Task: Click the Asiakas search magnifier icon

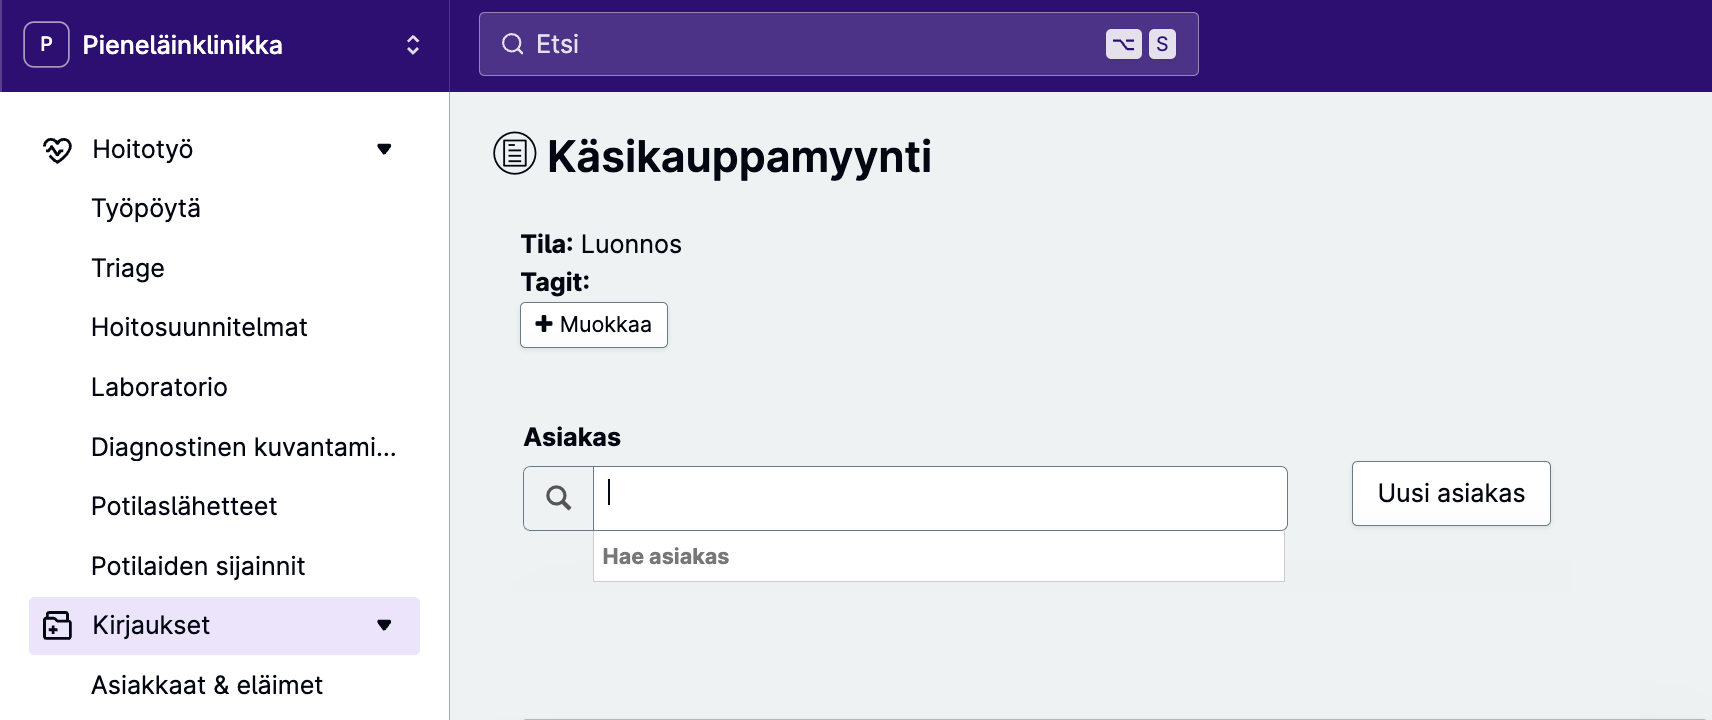Action: click(x=558, y=498)
